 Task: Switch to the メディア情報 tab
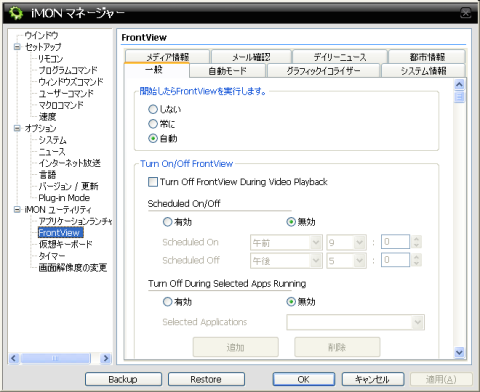(x=167, y=57)
